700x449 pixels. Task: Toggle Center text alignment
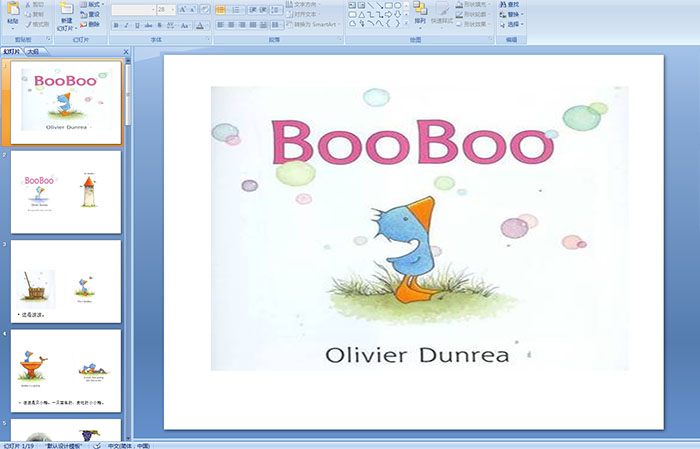click(x=231, y=25)
